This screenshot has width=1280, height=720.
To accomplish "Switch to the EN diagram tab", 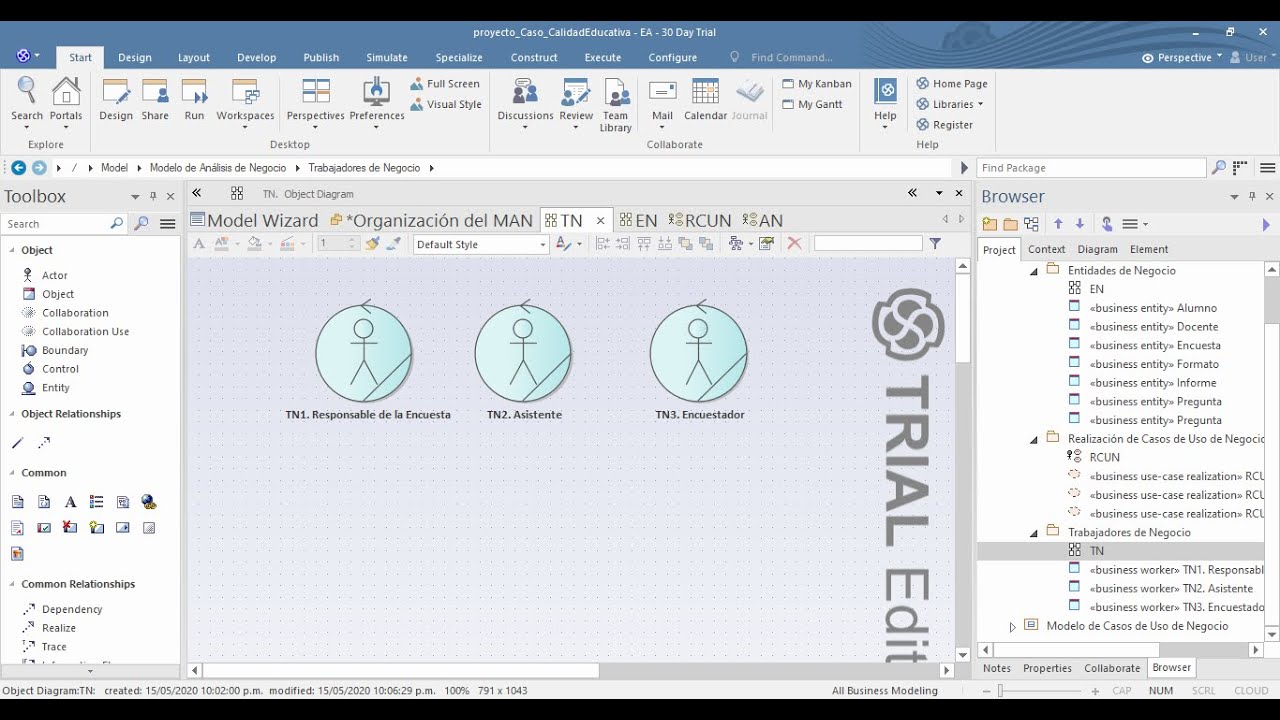I will (x=638, y=220).
